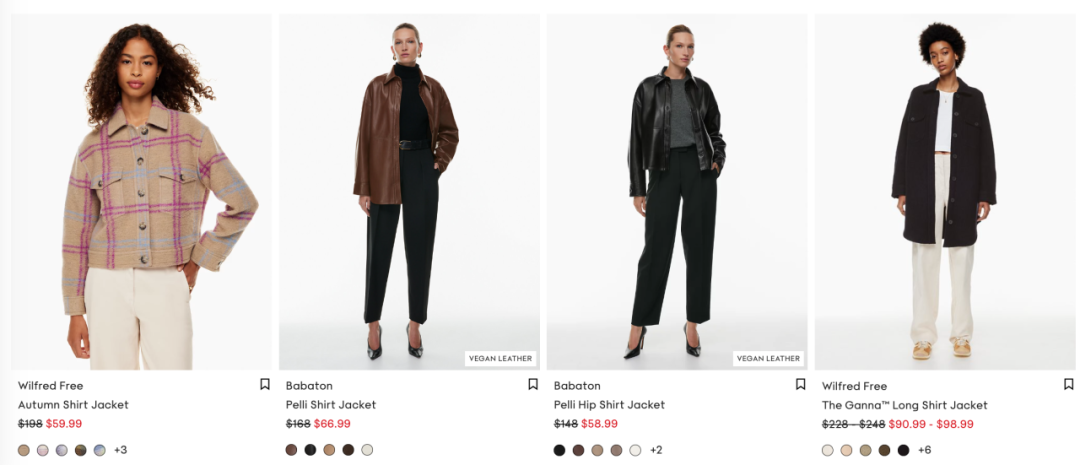Screen dimensions: 1080x465
Task: Save the Pelli Shirt Jacket to wishlist
Action: tap(532, 384)
